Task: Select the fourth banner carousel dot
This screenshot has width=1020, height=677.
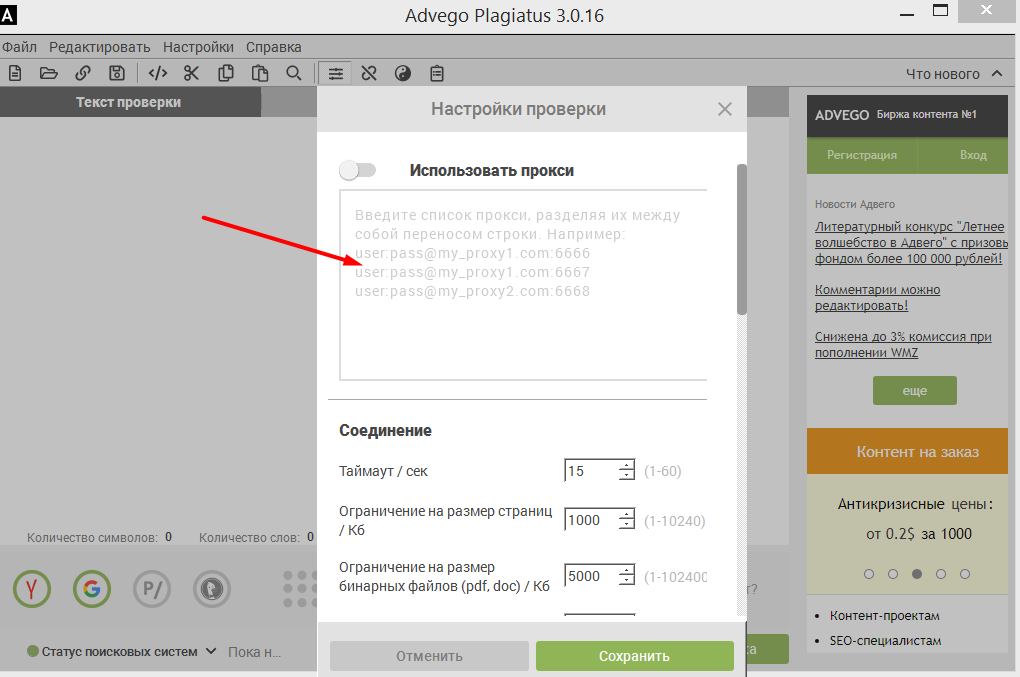Action: tap(941, 574)
